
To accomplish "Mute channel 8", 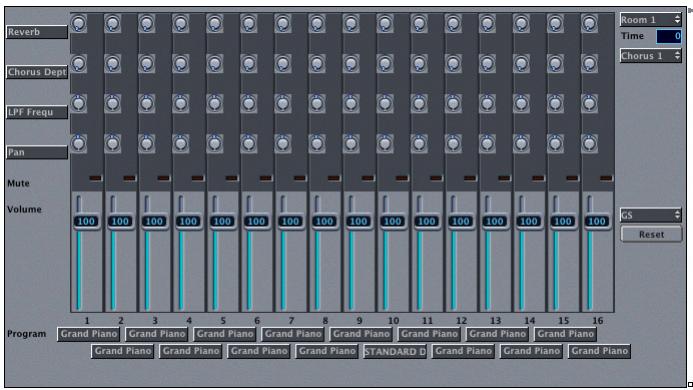I will pyautogui.click(x=334, y=178).
